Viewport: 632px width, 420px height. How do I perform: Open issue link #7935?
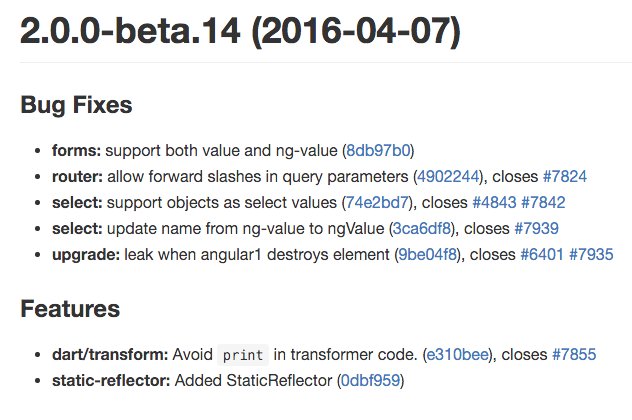click(x=591, y=254)
